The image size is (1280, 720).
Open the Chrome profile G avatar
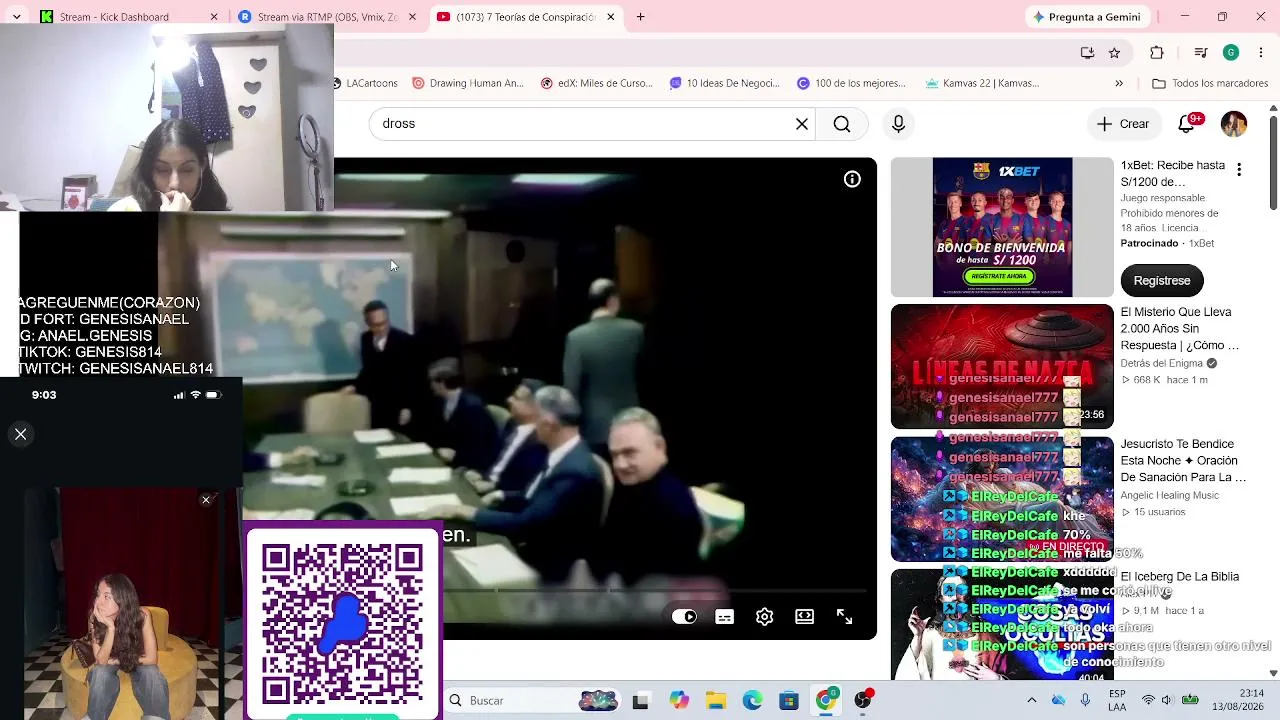pyautogui.click(x=1231, y=53)
